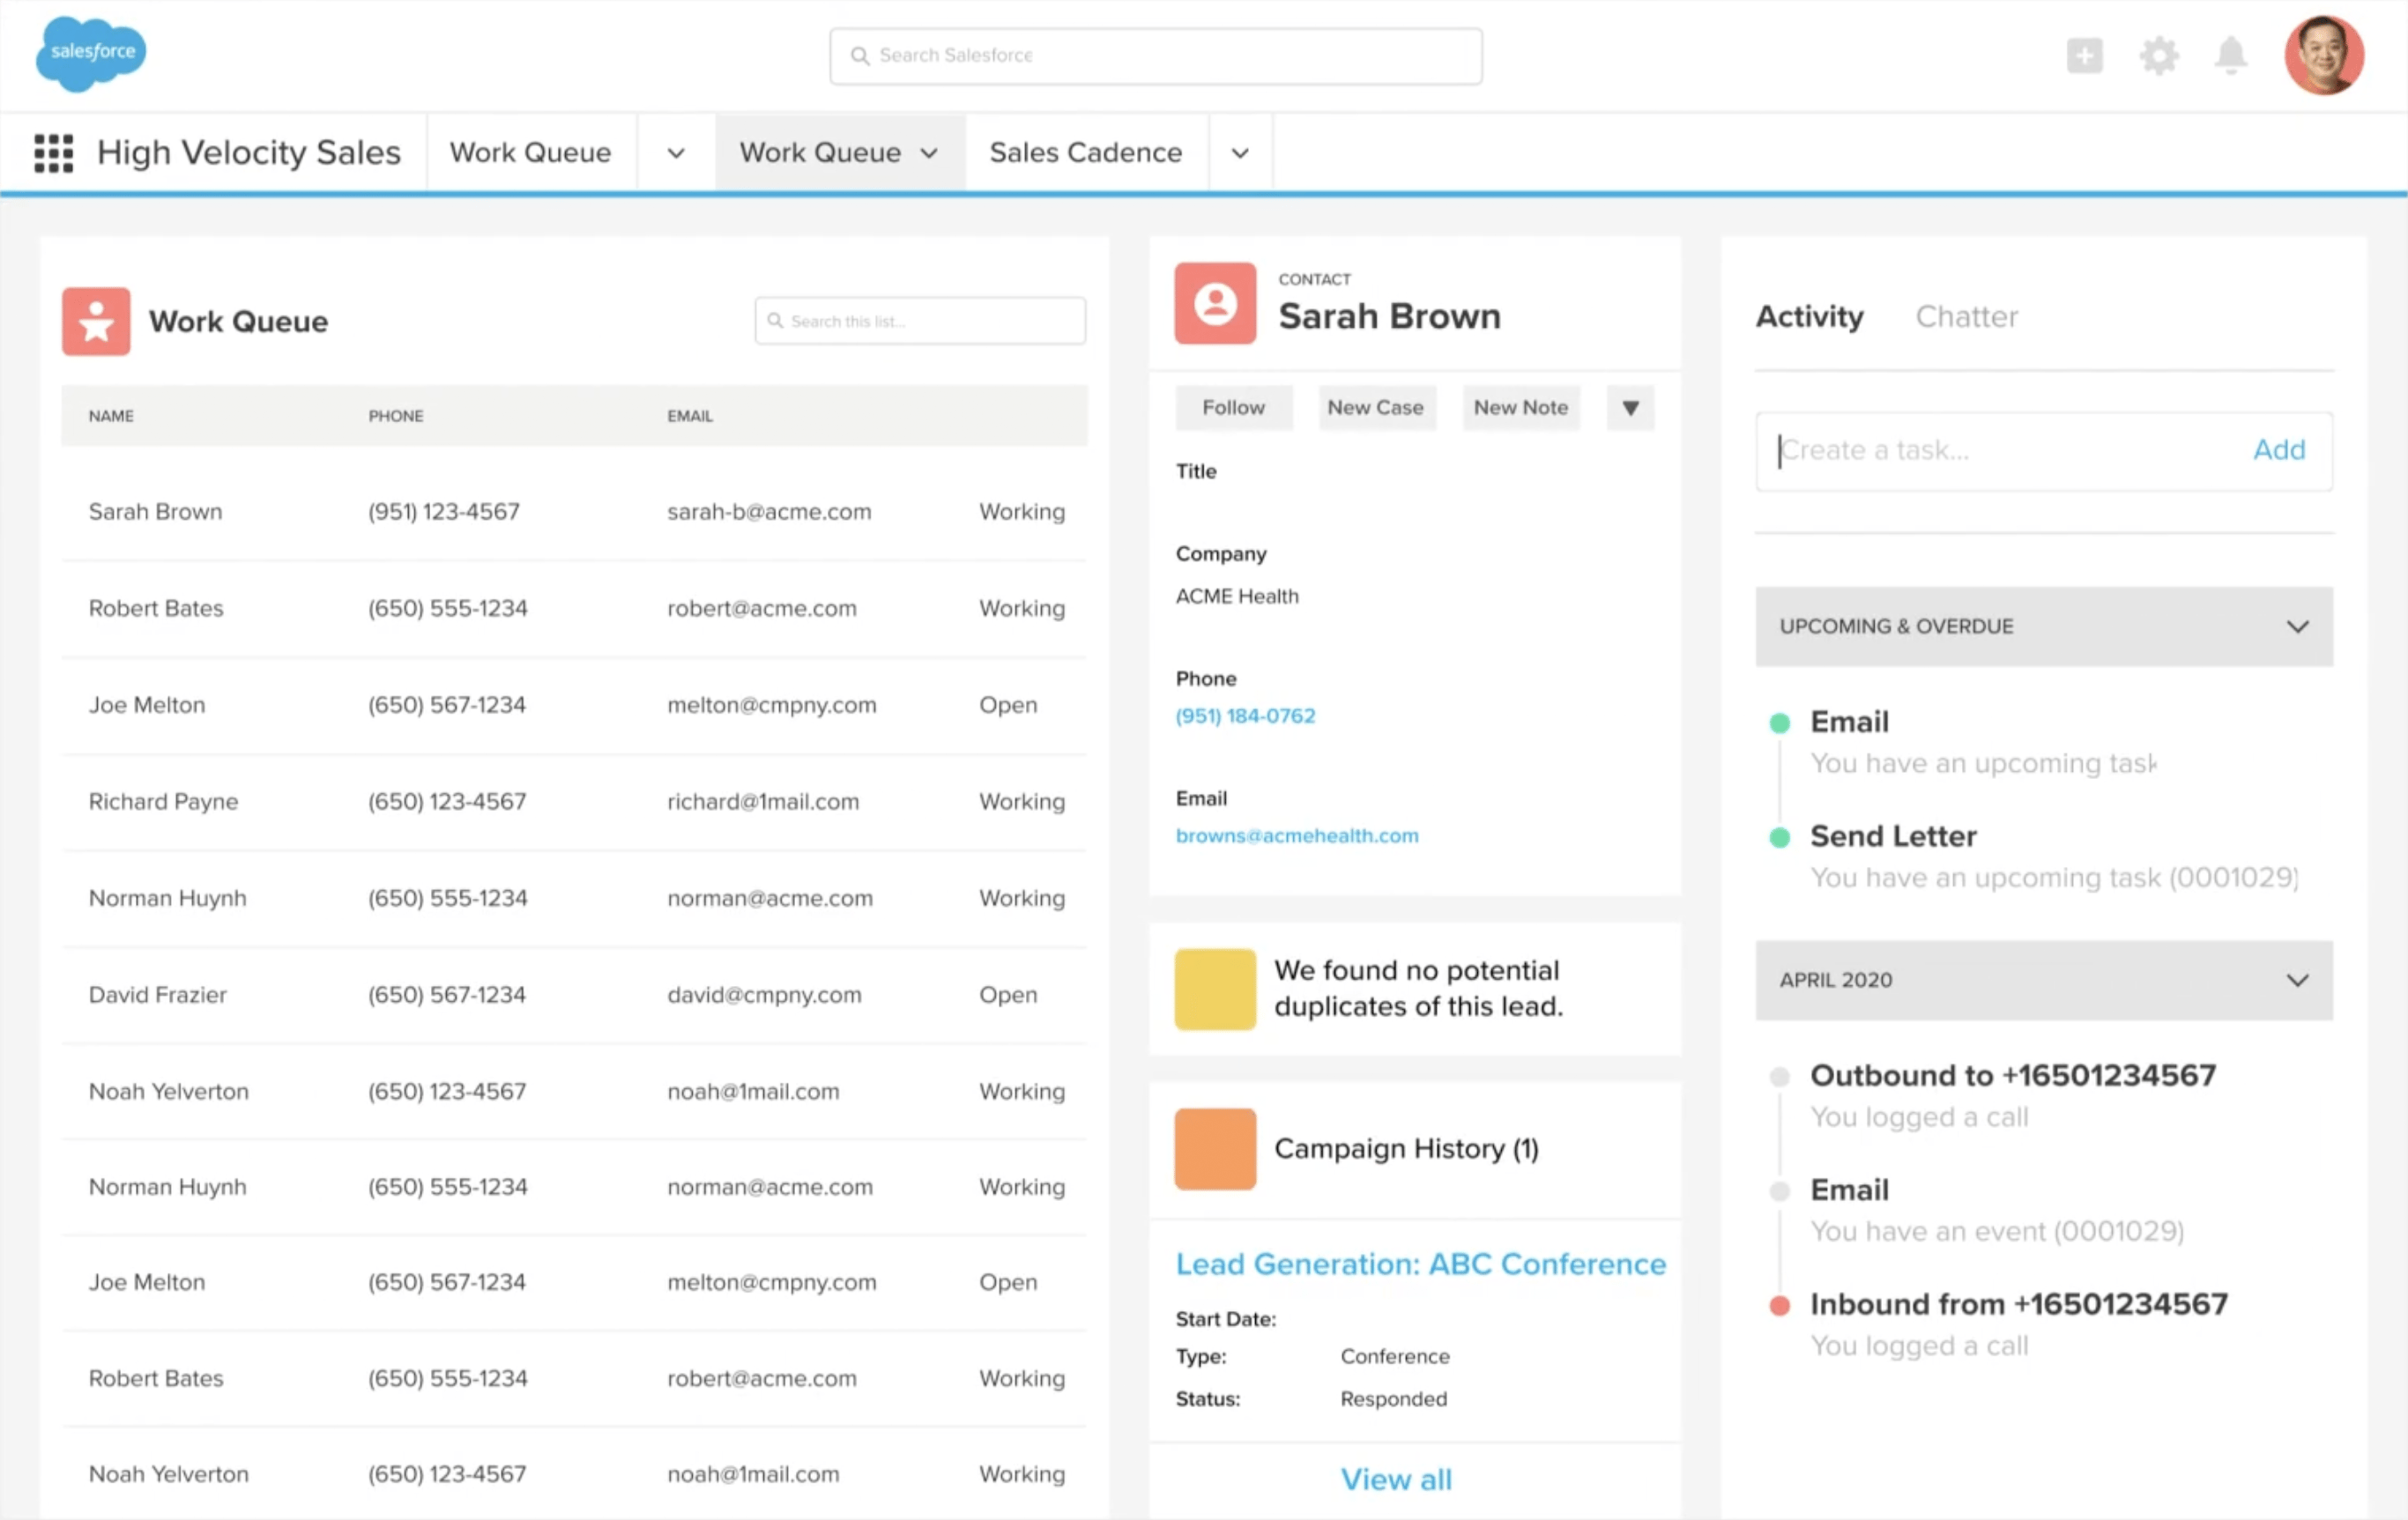Click the notification bell icon
Viewport: 2408px width, 1520px height.
click(2231, 55)
